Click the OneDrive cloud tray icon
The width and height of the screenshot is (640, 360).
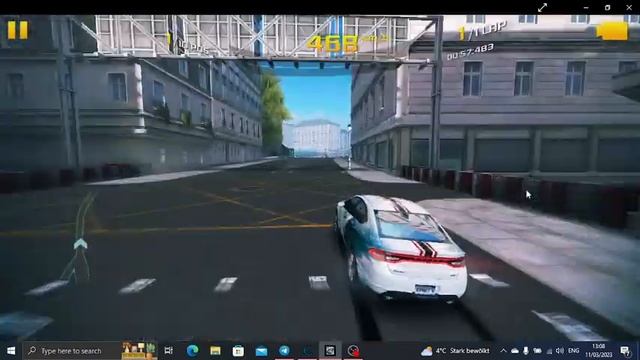tap(515, 351)
